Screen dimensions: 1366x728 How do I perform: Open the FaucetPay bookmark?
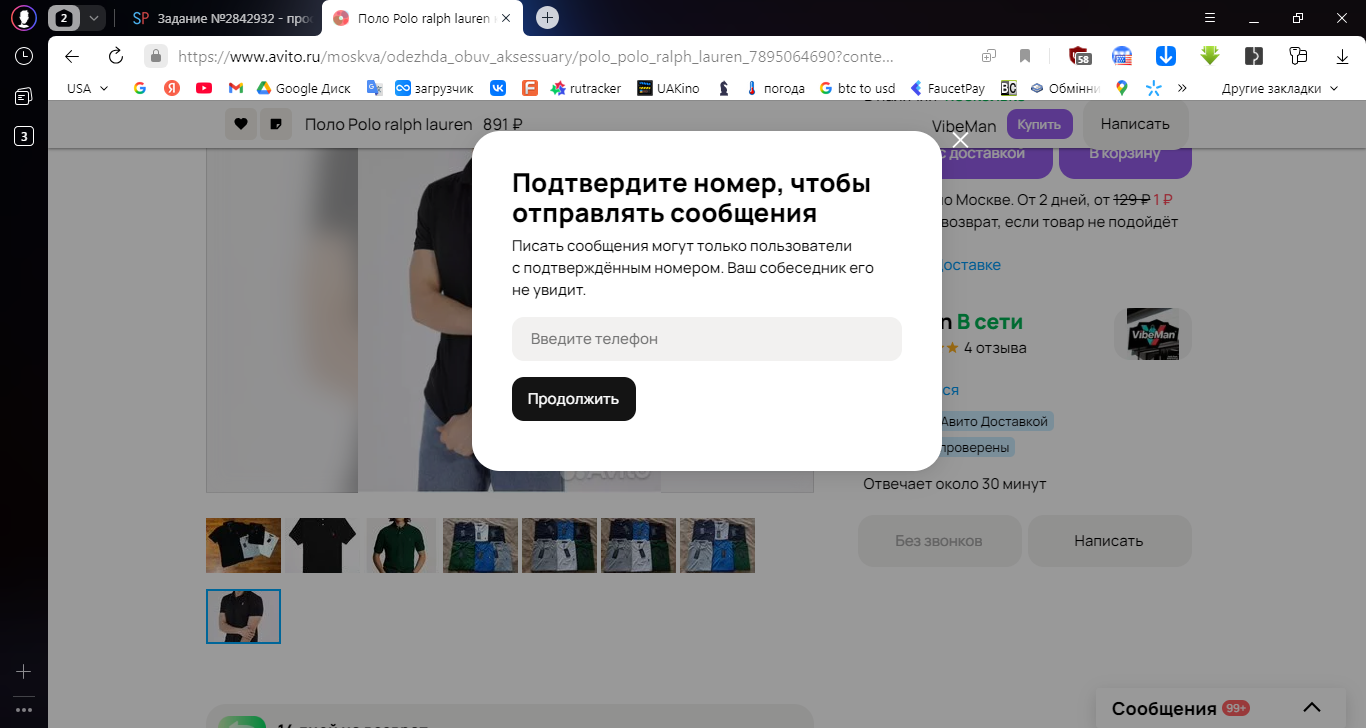pyautogui.click(x=946, y=88)
